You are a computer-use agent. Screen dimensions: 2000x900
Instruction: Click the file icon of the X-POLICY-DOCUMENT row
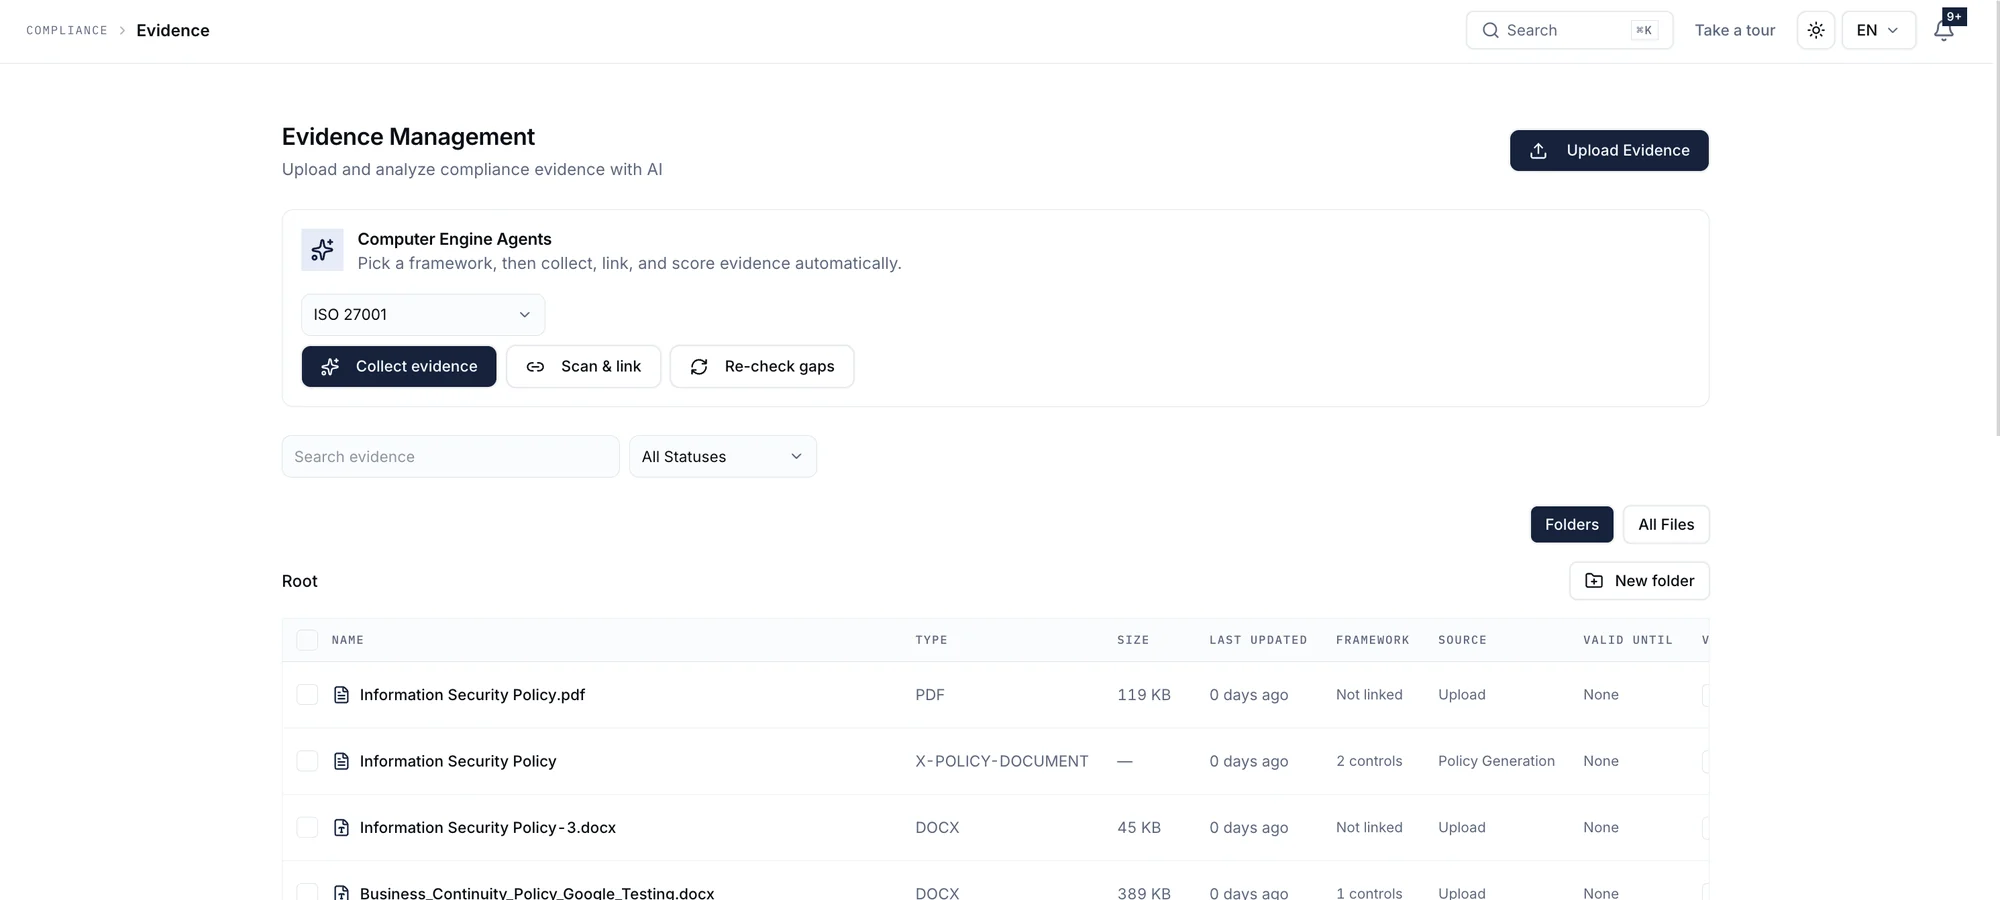pos(341,761)
